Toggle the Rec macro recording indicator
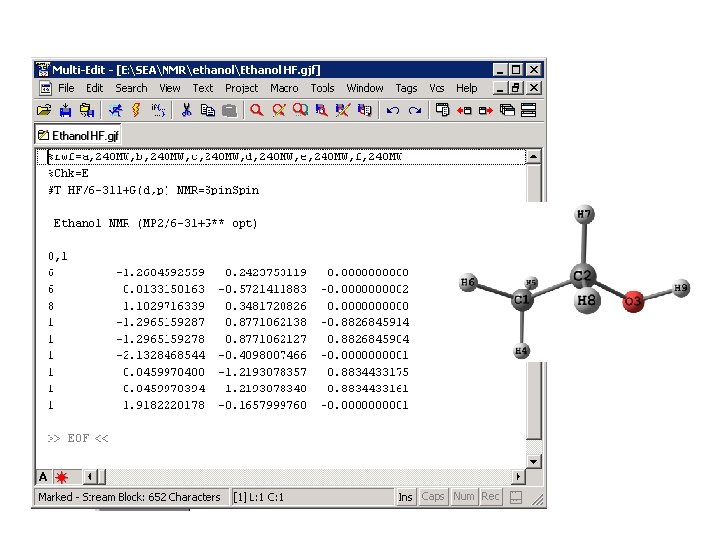Viewport: 720px width, 540px height. 490,497
